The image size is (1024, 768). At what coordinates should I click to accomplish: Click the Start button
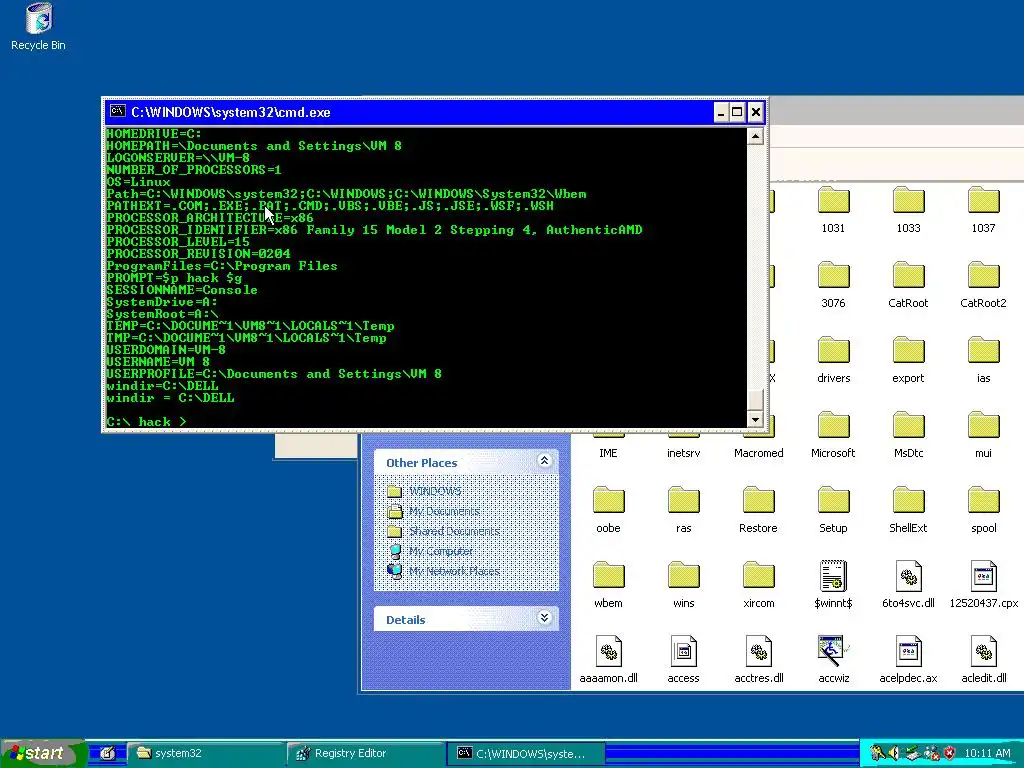click(x=43, y=753)
